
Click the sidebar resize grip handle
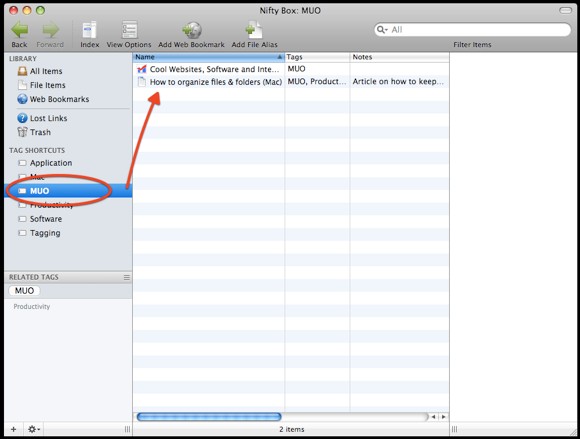127,429
